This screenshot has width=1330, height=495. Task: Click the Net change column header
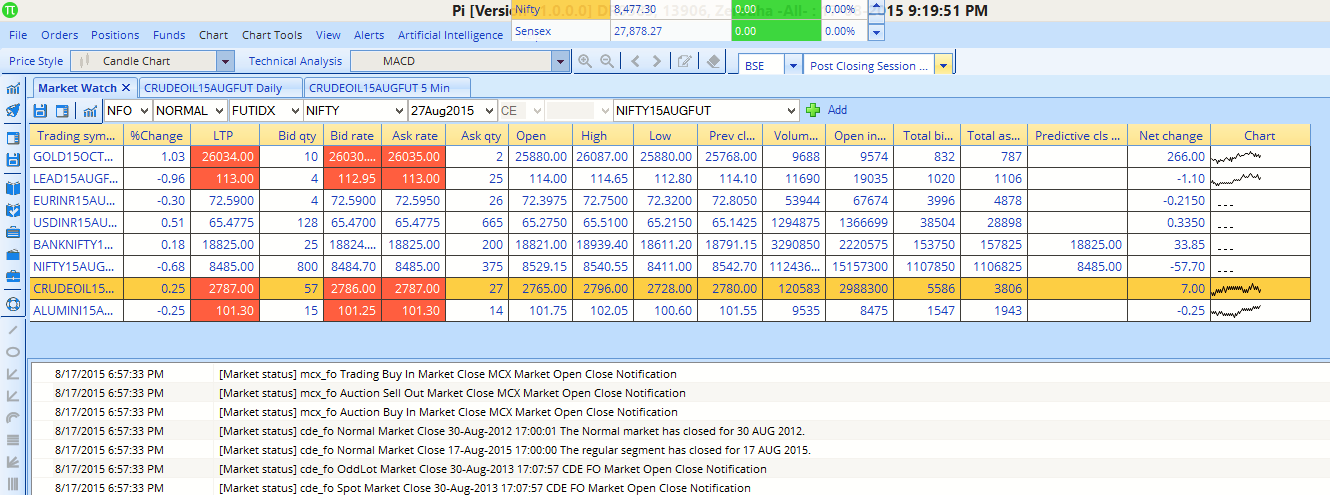[x=1168, y=135]
